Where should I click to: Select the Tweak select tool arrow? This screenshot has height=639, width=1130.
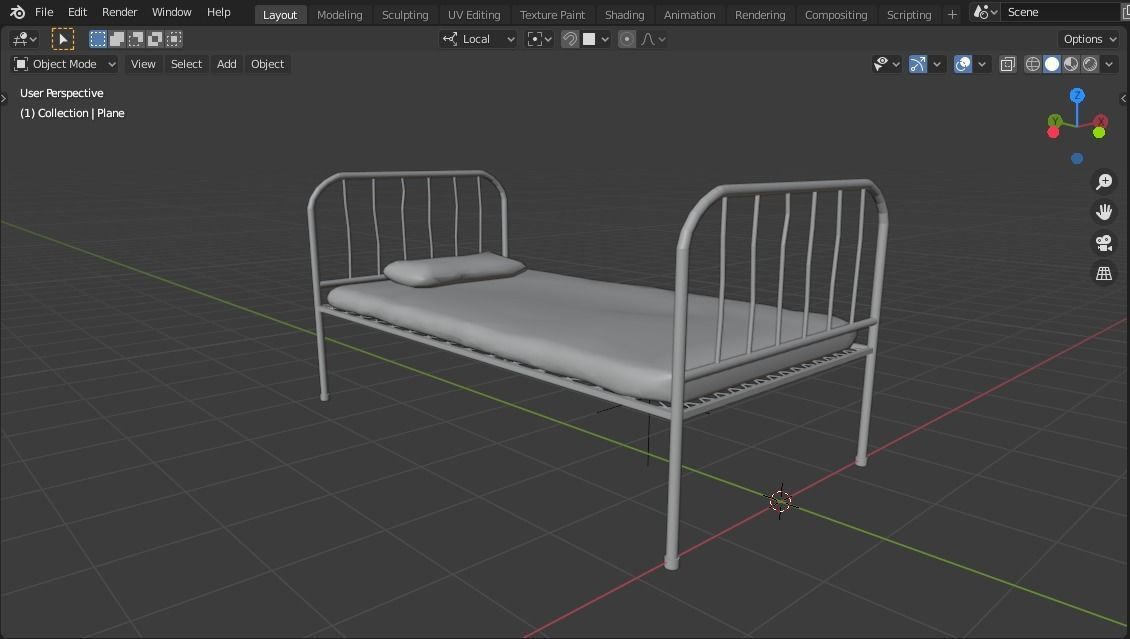pyautogui.click(x=63, y=39)
